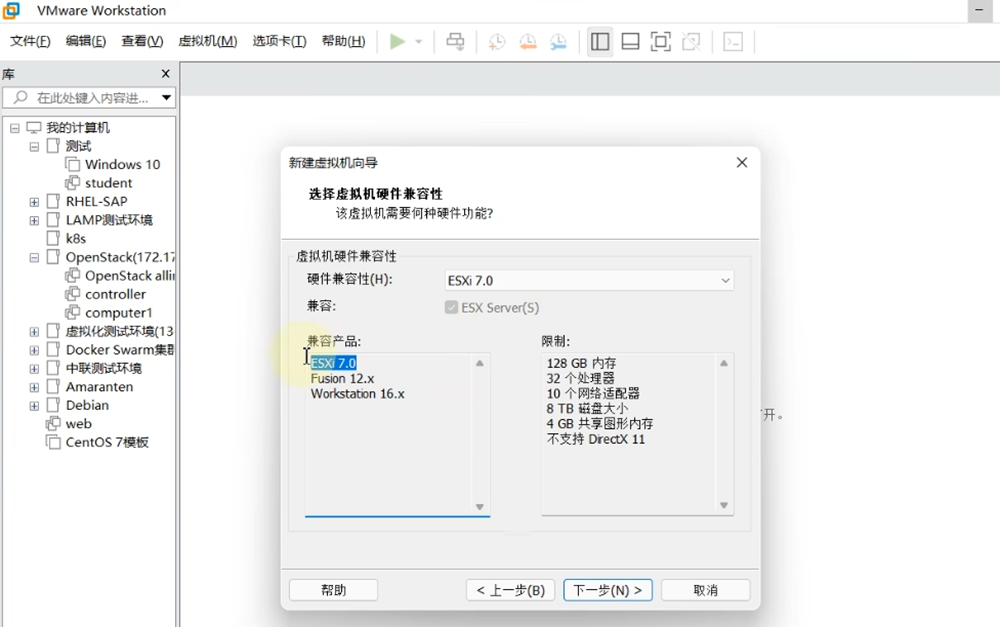
Task: Select the controller virtual machine
Action: tap(115, 294)
